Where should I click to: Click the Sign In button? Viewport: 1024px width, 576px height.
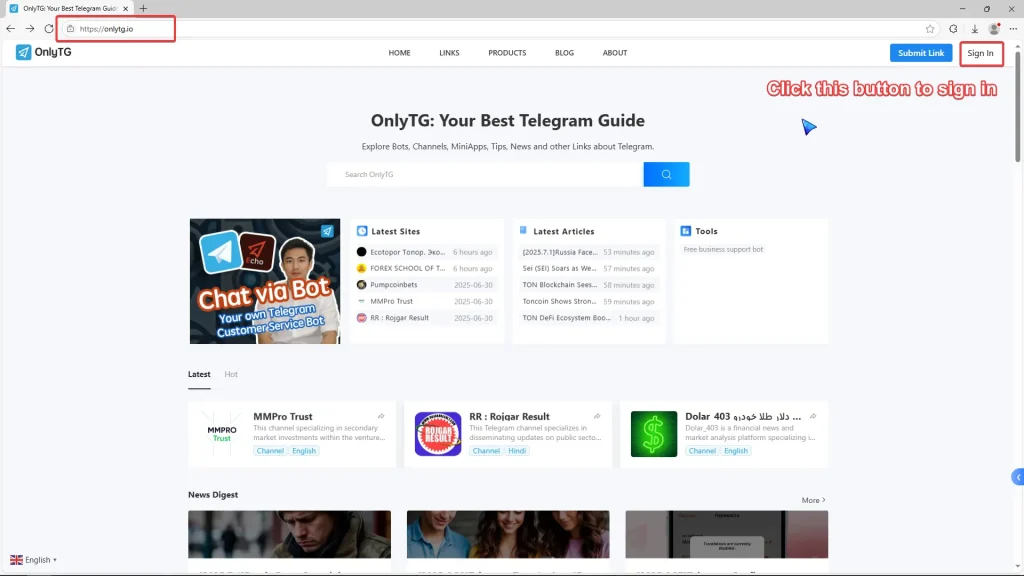click(x=980, y=53)
